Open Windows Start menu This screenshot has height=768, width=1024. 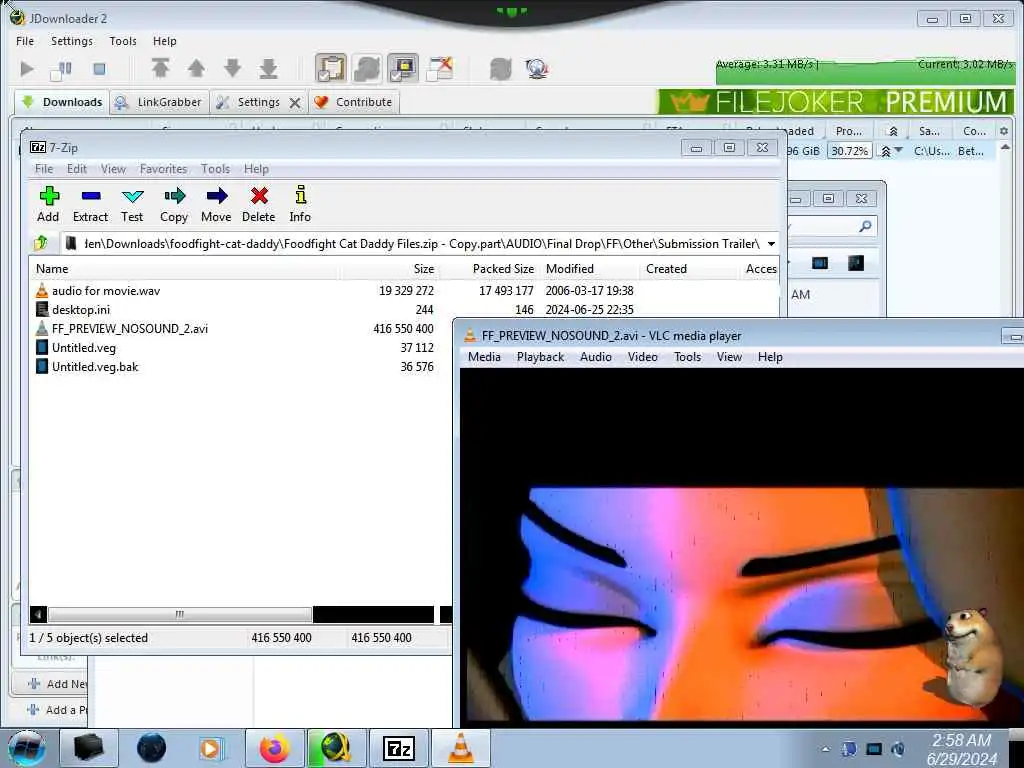point(27,749)
